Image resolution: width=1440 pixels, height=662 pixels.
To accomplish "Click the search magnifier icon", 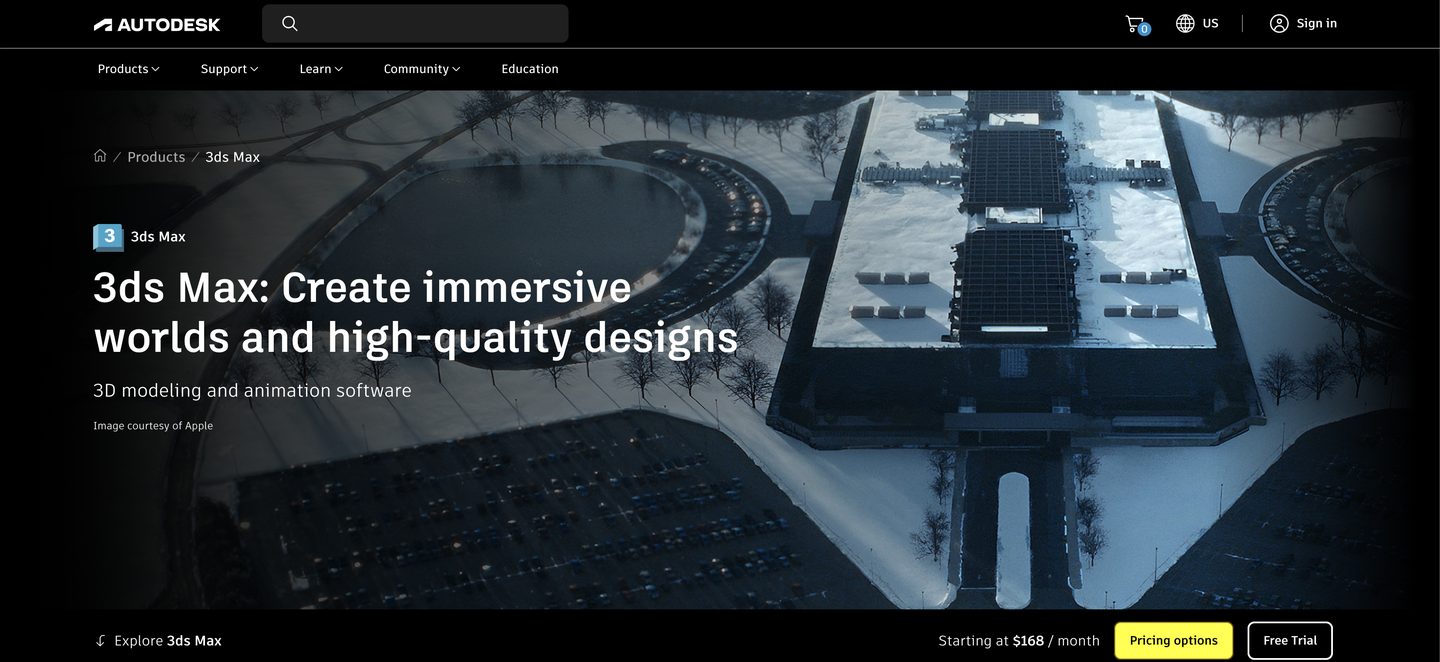I will pos(290,23).
